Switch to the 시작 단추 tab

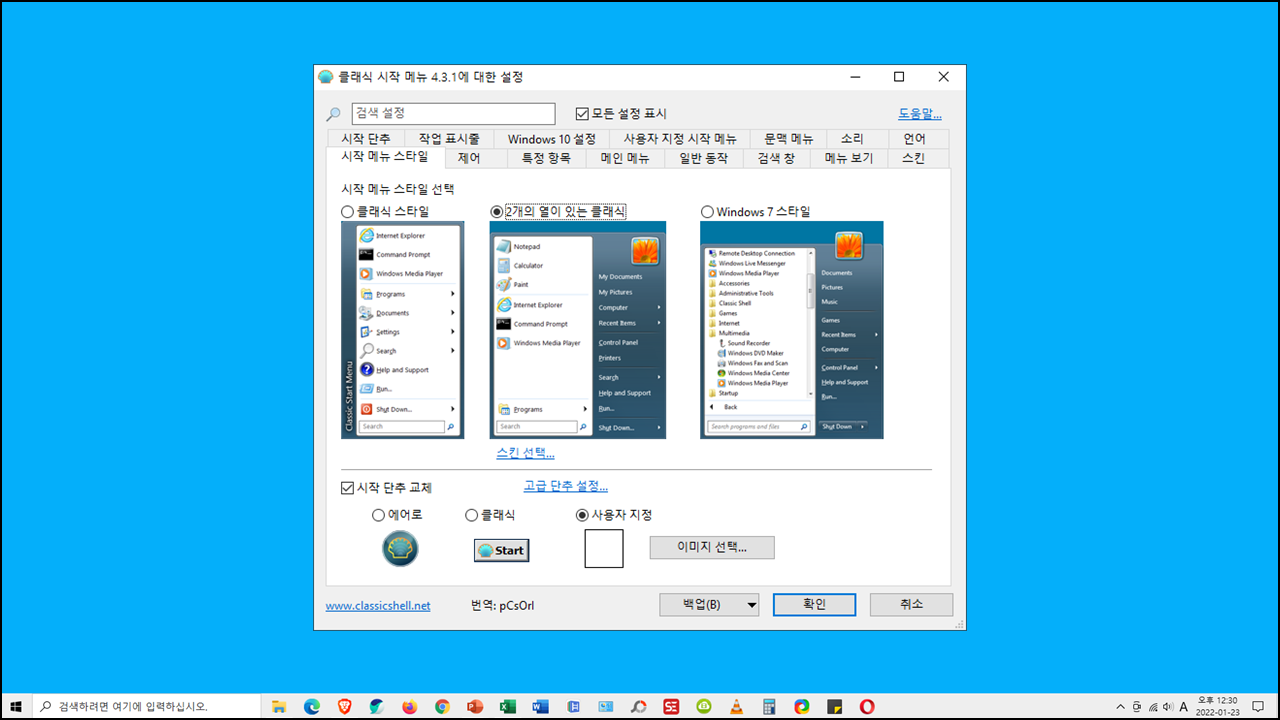click(x=366, y=139)
